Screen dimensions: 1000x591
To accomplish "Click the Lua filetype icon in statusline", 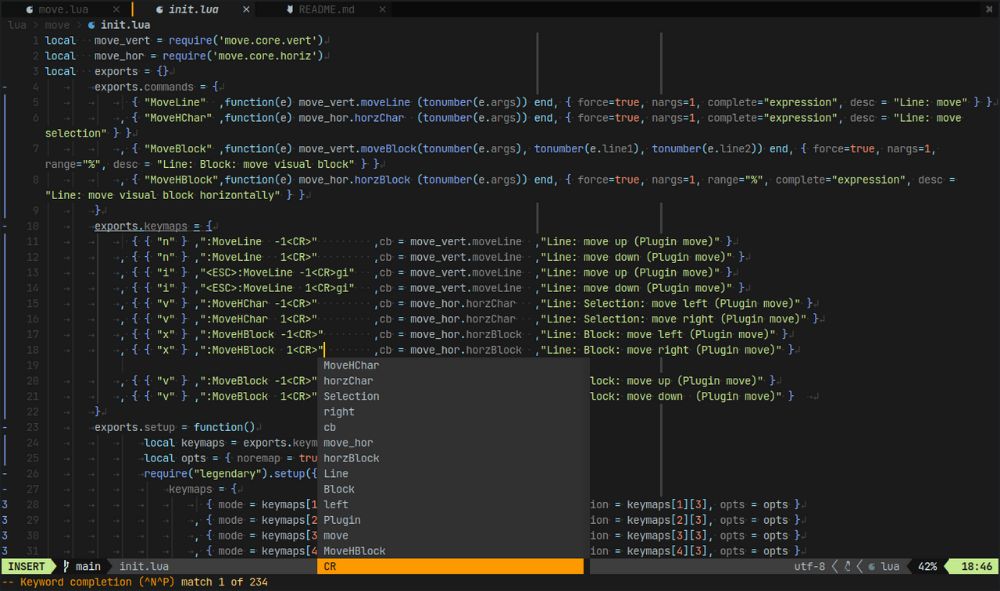I will 872,566.
